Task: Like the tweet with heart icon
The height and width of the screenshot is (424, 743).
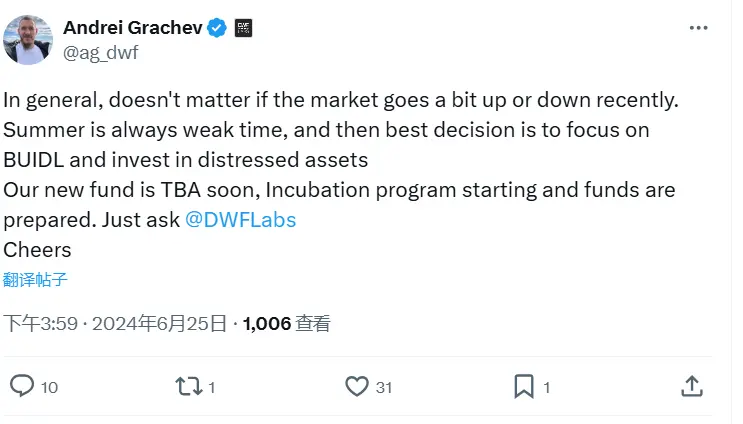Action: click(x=356, y=386)
